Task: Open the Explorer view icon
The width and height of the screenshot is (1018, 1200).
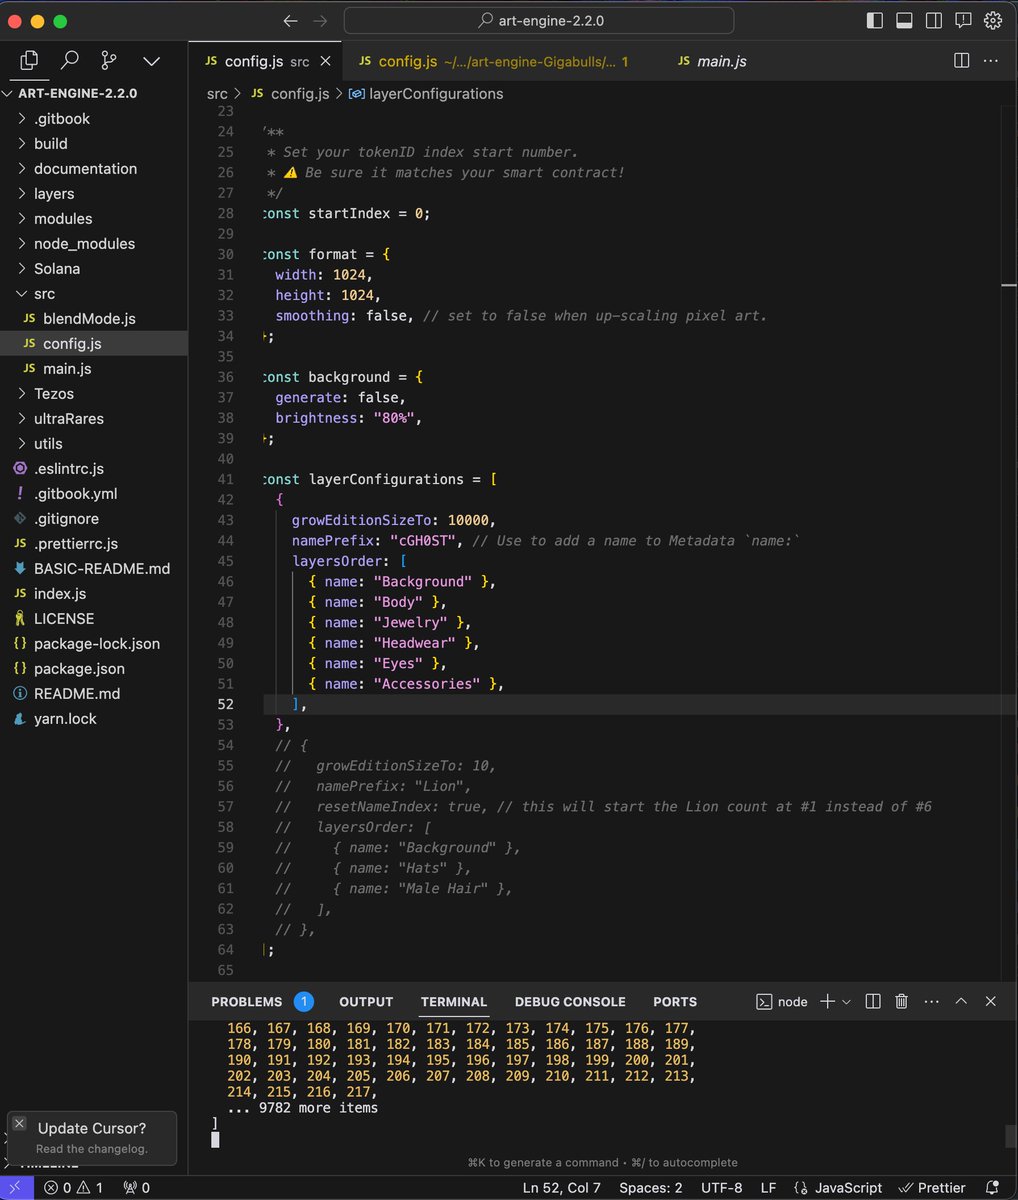Action: (x=29, y=61)
